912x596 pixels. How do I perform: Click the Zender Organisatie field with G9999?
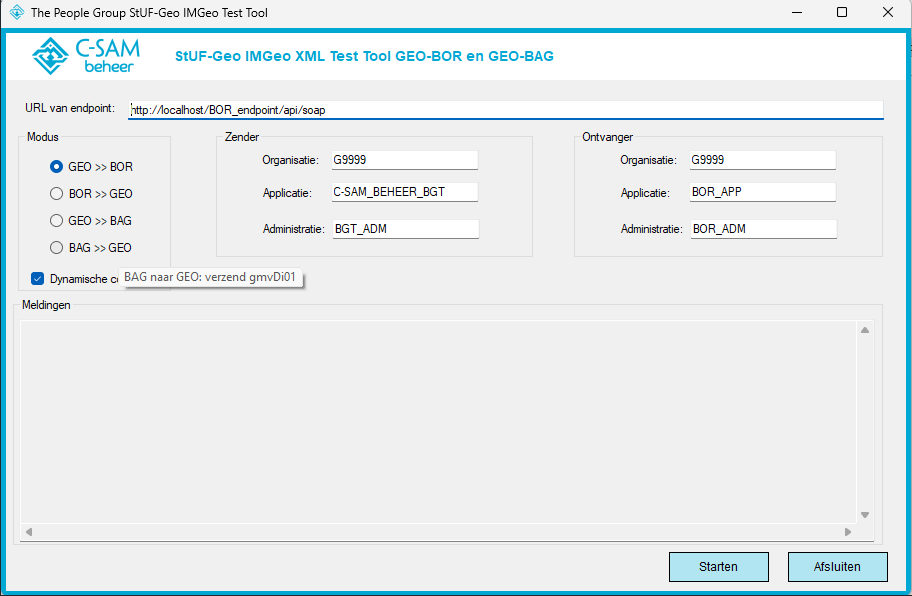pyautogui.click(x=405, y=160)
